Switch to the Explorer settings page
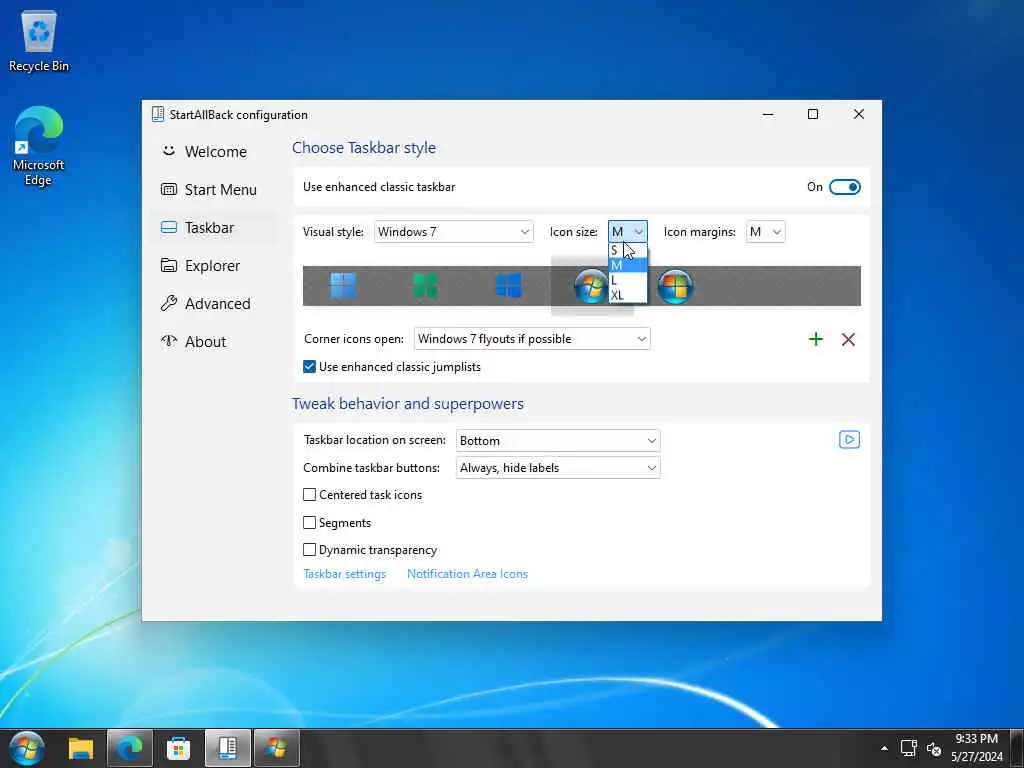The height and width of the screenshot is (768, 1024). click(201, 266)
